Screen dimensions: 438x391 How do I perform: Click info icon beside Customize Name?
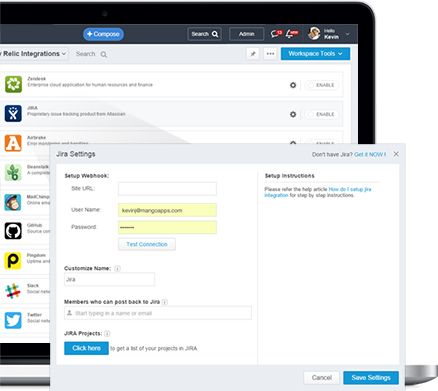pyautogui.click(x=117, y=268)
